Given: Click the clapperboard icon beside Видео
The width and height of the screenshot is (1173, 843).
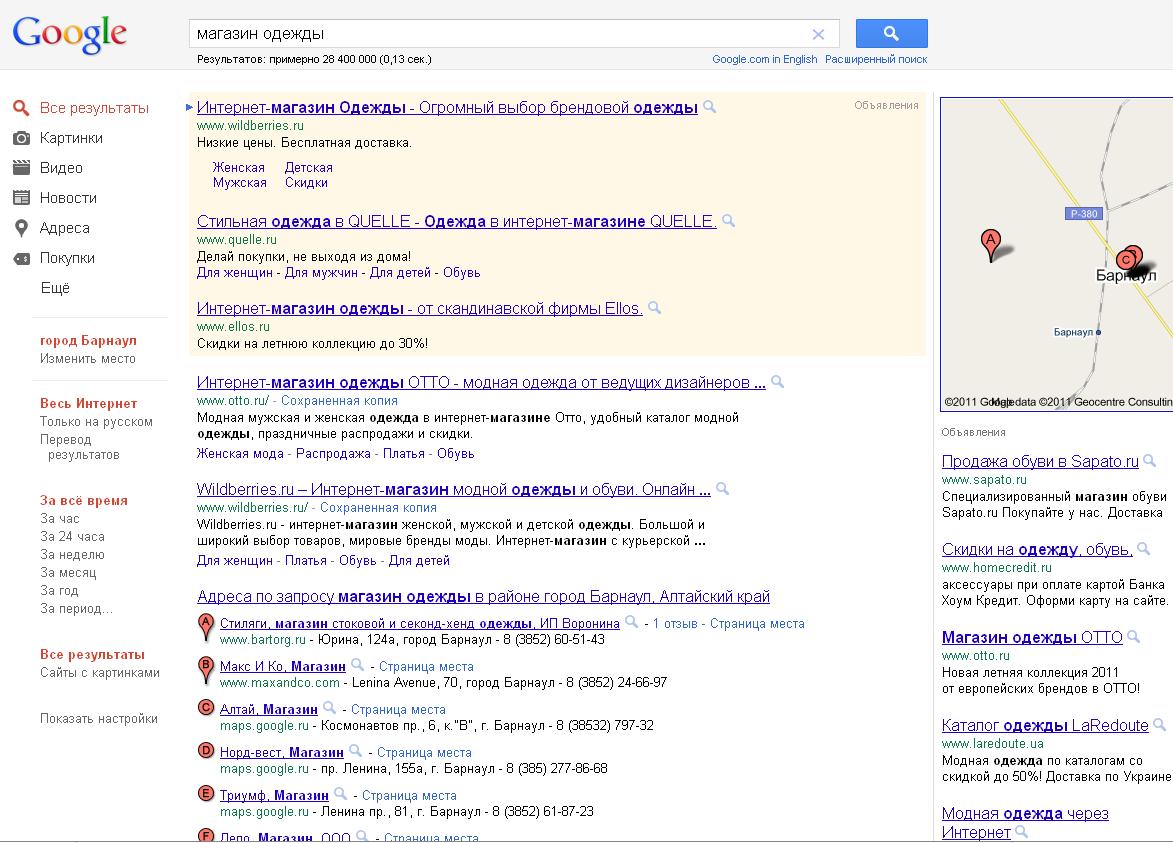Looking at the screenshot, I should [x=22, y=168].
